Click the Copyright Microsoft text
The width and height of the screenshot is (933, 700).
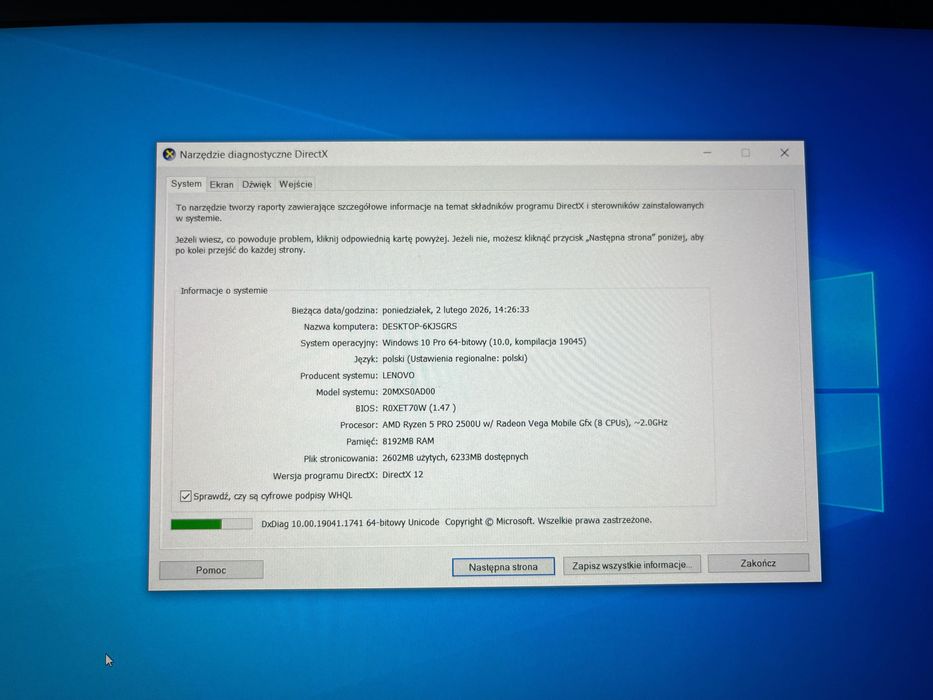(x=548, y=521)
